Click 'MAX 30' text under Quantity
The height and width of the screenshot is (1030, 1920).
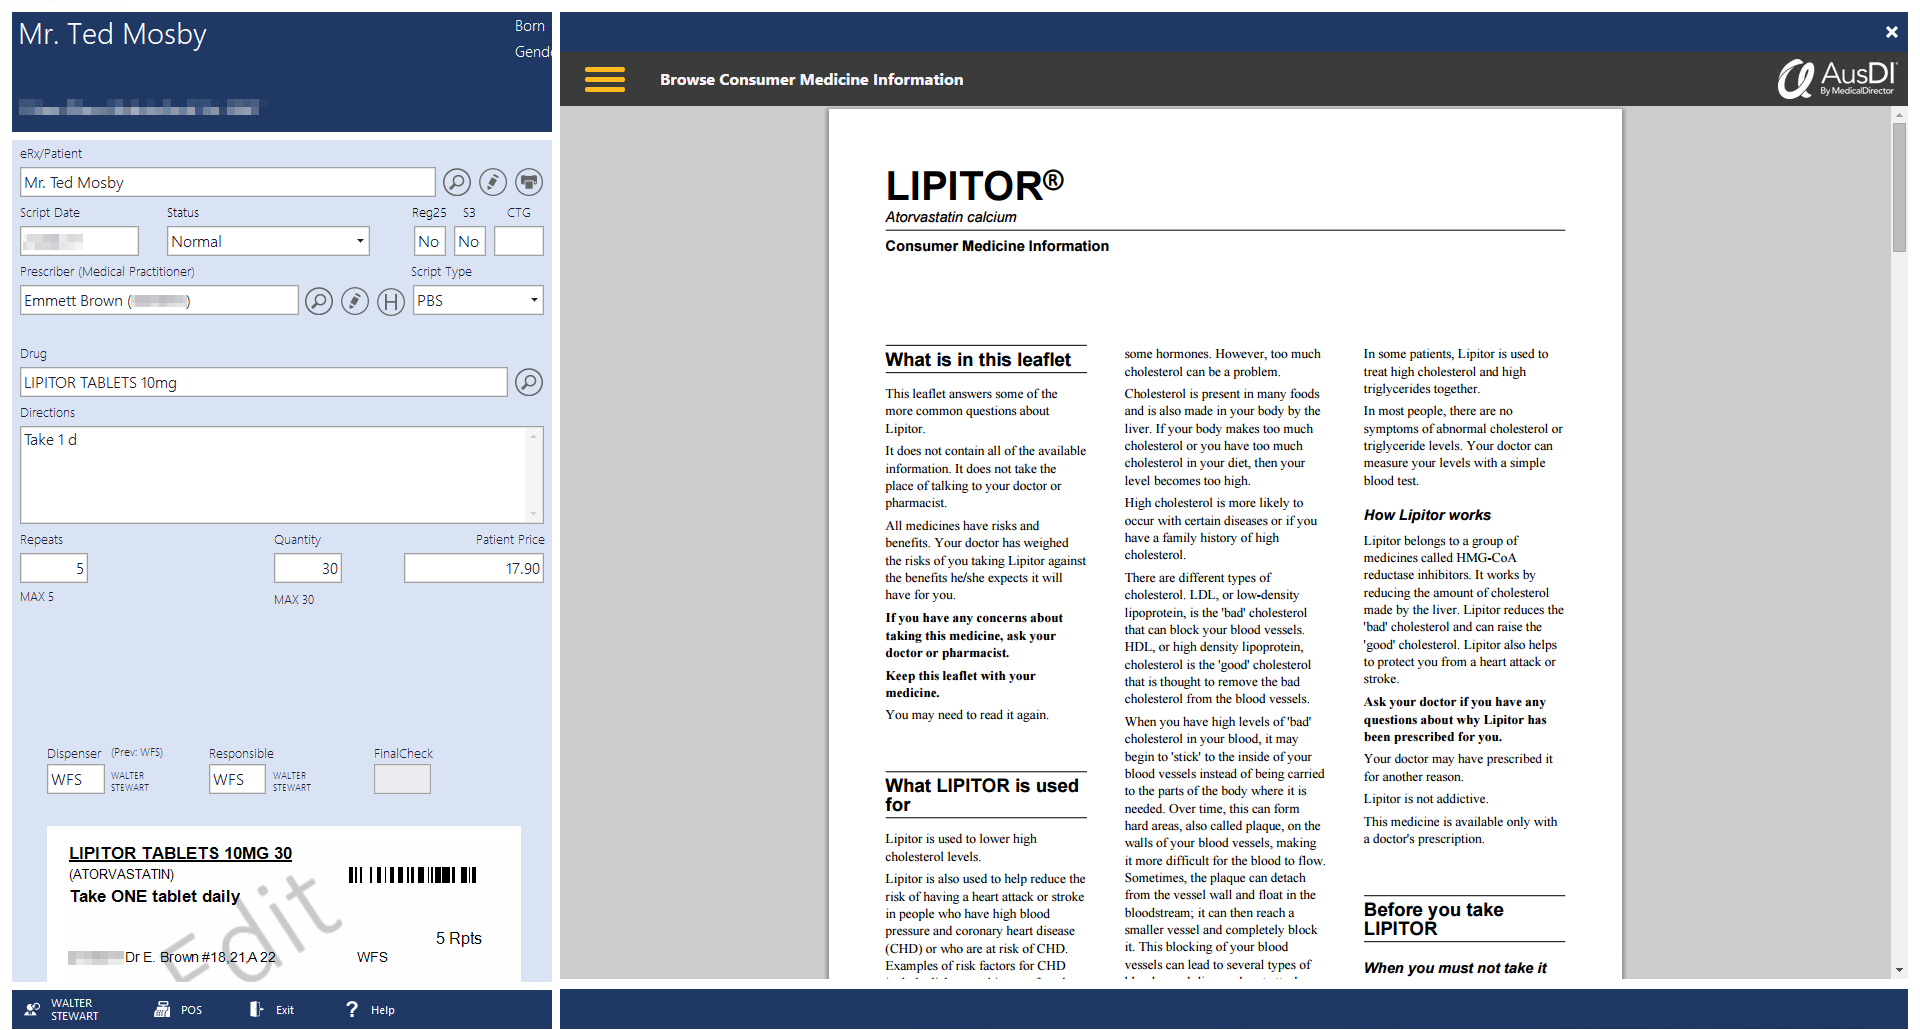(x=294, y=600)
